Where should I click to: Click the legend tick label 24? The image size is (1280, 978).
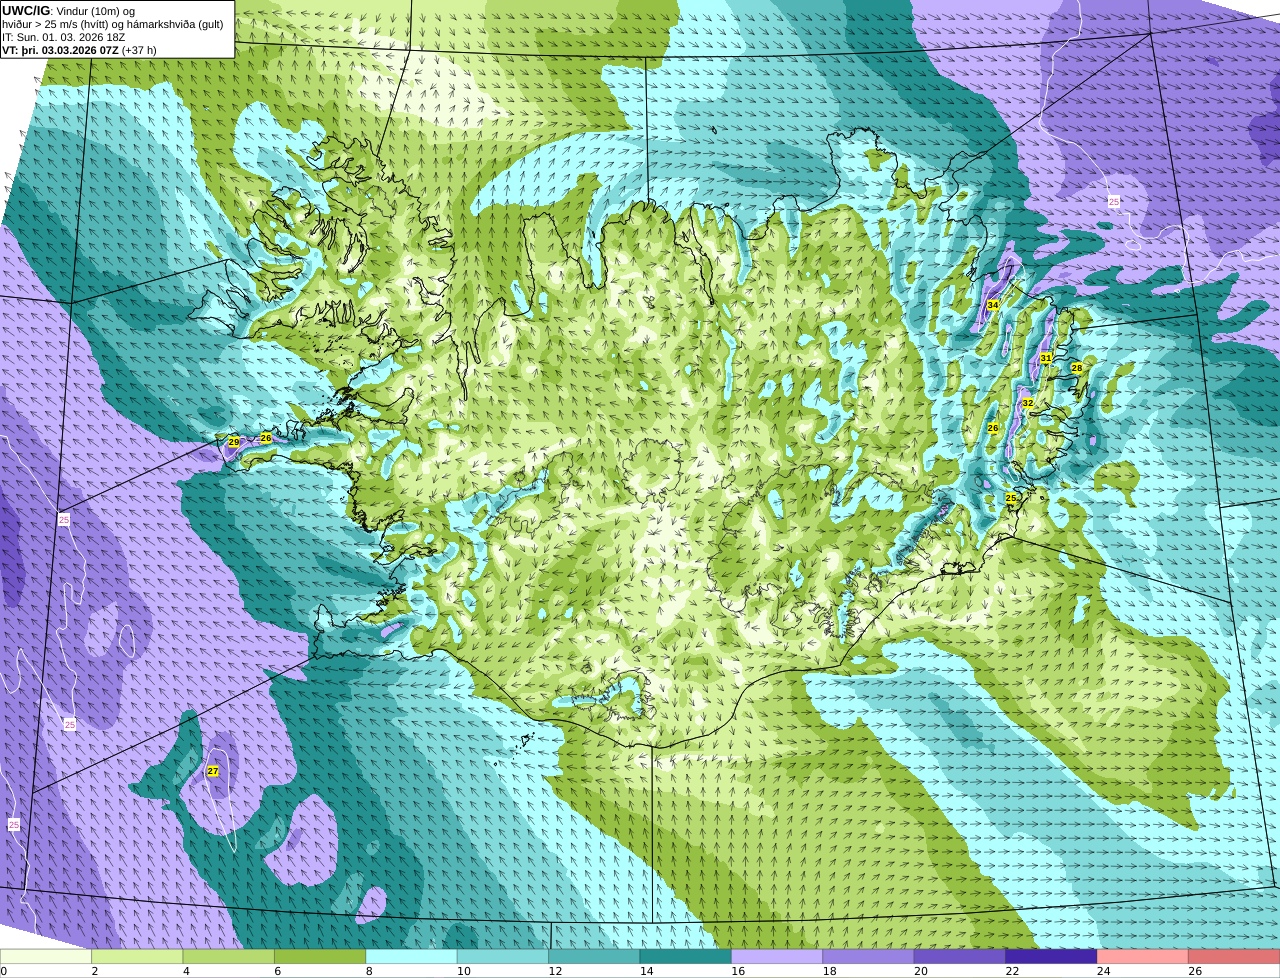tap(1103, 971)
